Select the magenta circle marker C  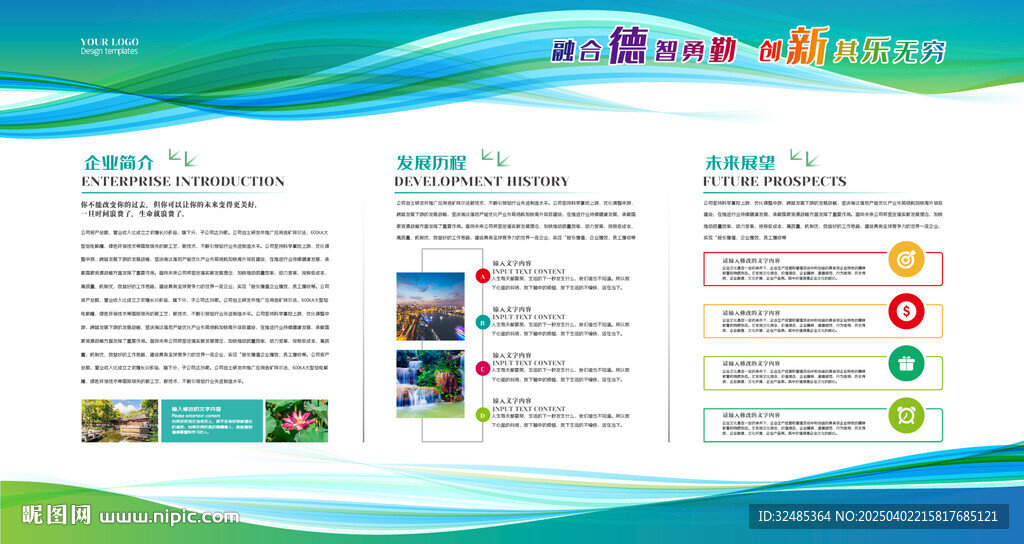[x=482, y=369]
